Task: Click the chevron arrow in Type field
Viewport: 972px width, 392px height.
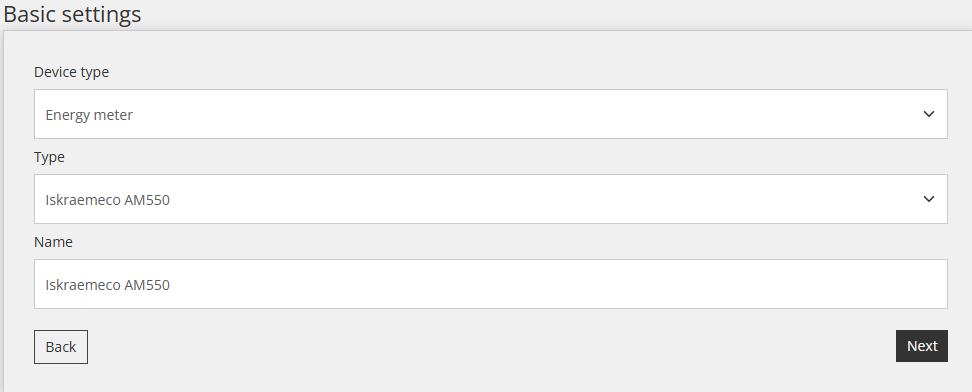Action: (x=928, y=199)
